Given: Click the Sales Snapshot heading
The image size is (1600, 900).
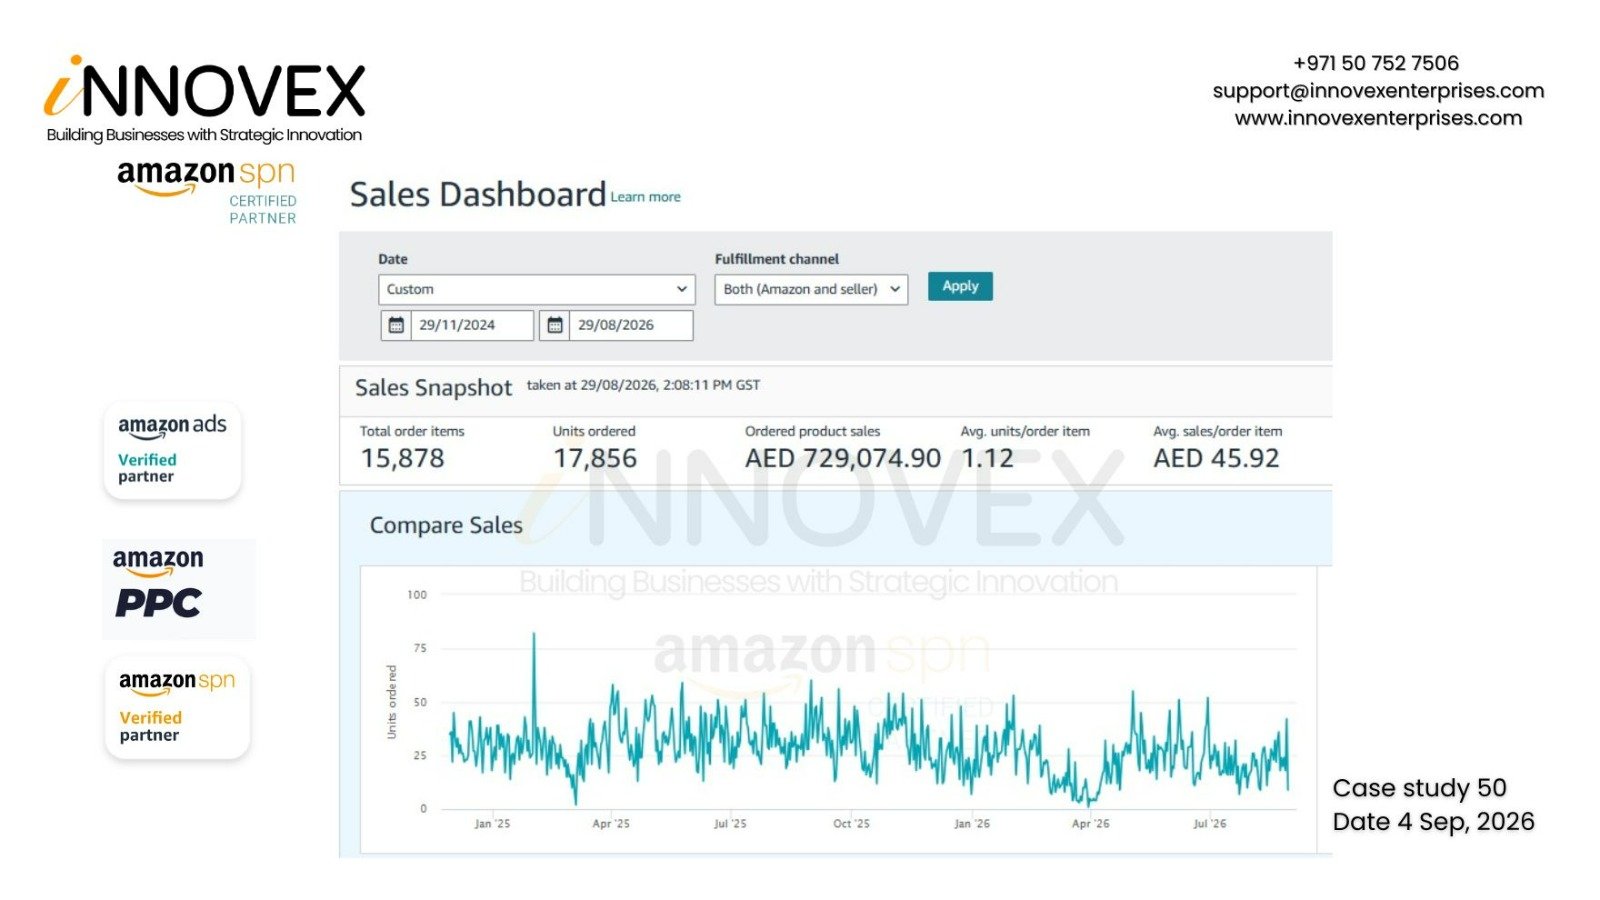Looking at the screenshot, I should coord(433,388).
